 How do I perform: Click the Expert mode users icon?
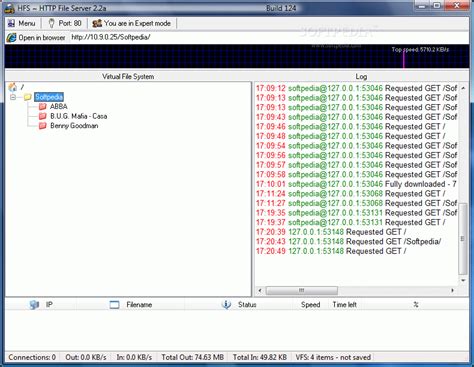(97, 23)
